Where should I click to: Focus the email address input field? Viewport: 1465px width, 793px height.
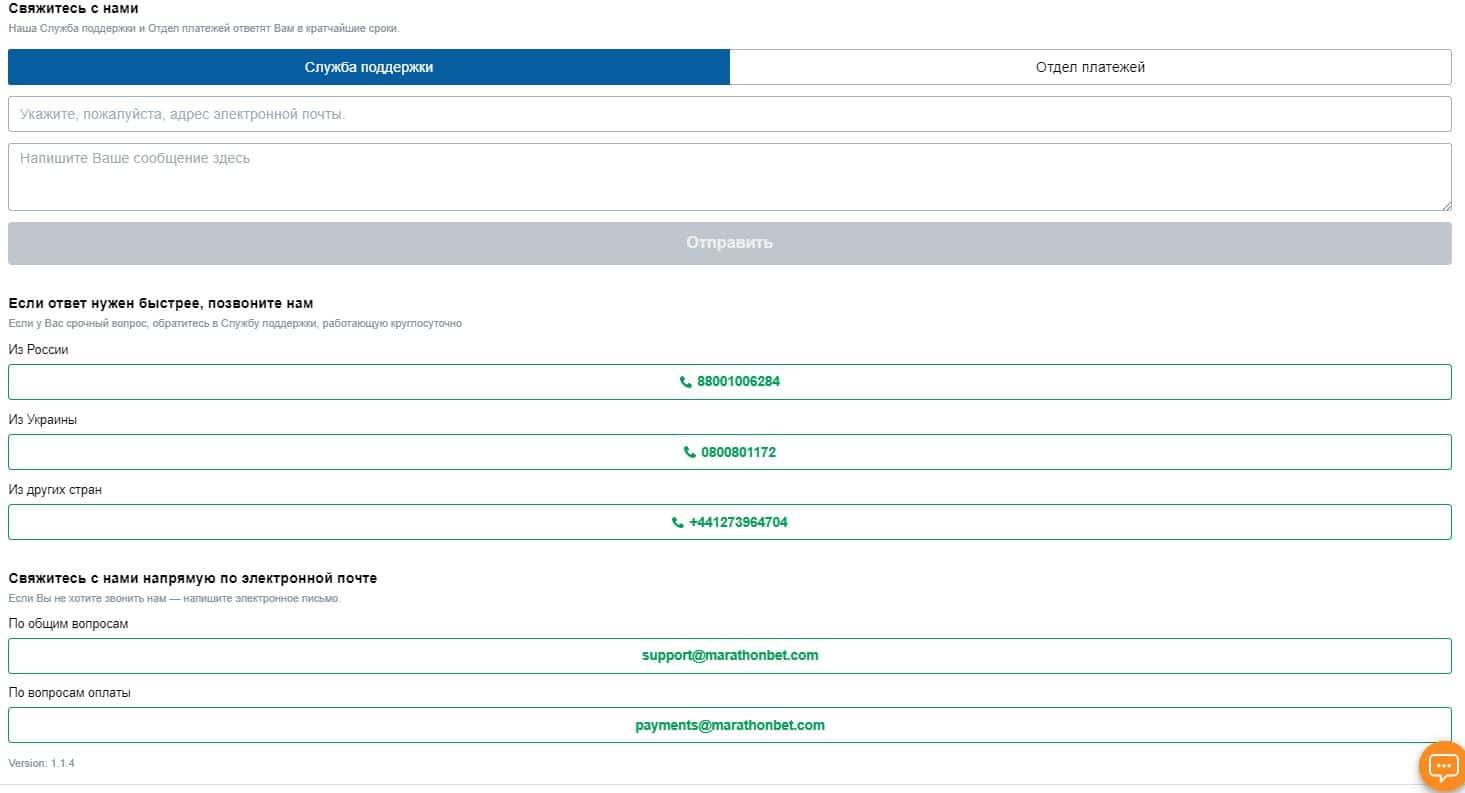tap(729, 114)
